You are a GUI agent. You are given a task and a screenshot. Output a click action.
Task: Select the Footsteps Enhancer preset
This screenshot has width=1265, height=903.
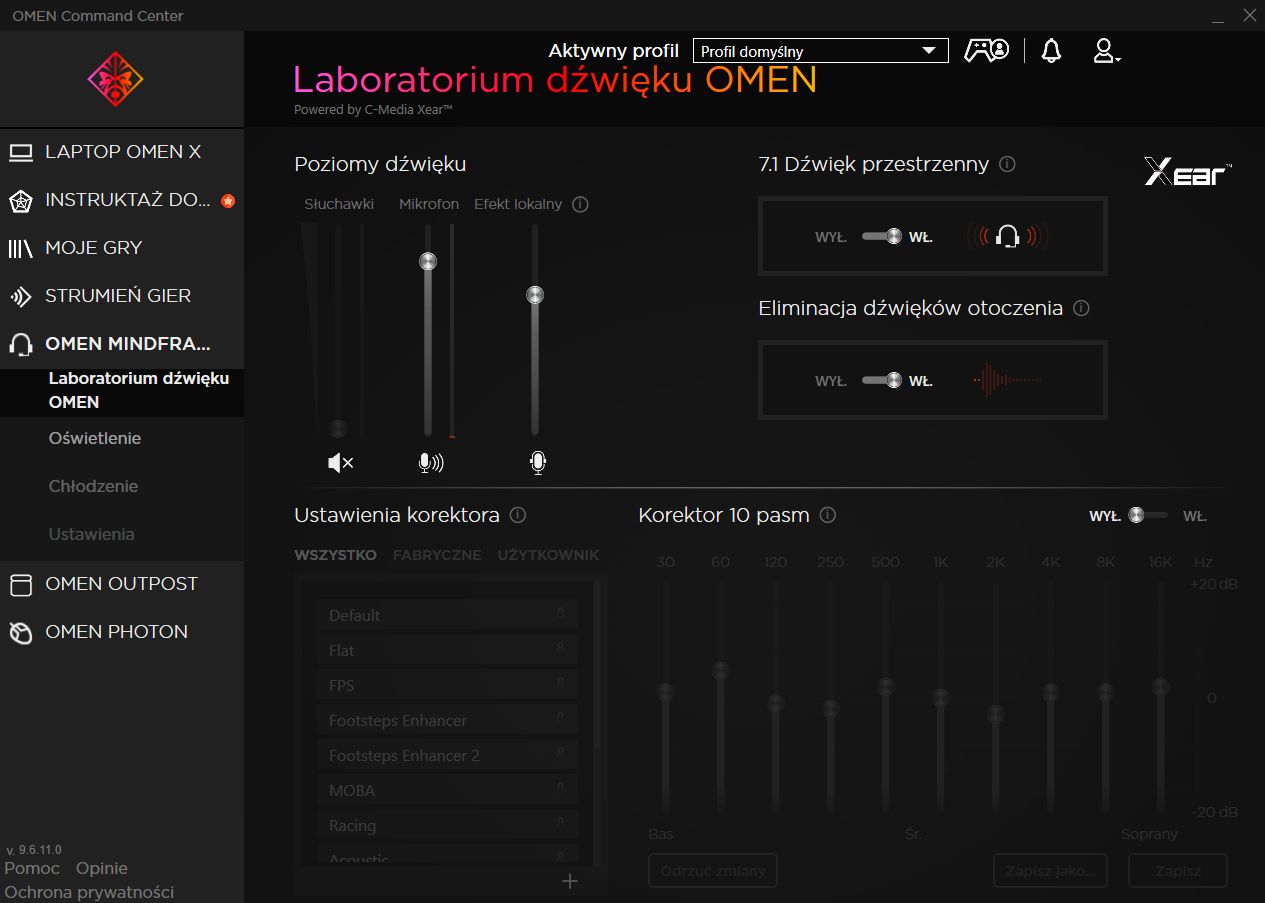click(447, 720)
